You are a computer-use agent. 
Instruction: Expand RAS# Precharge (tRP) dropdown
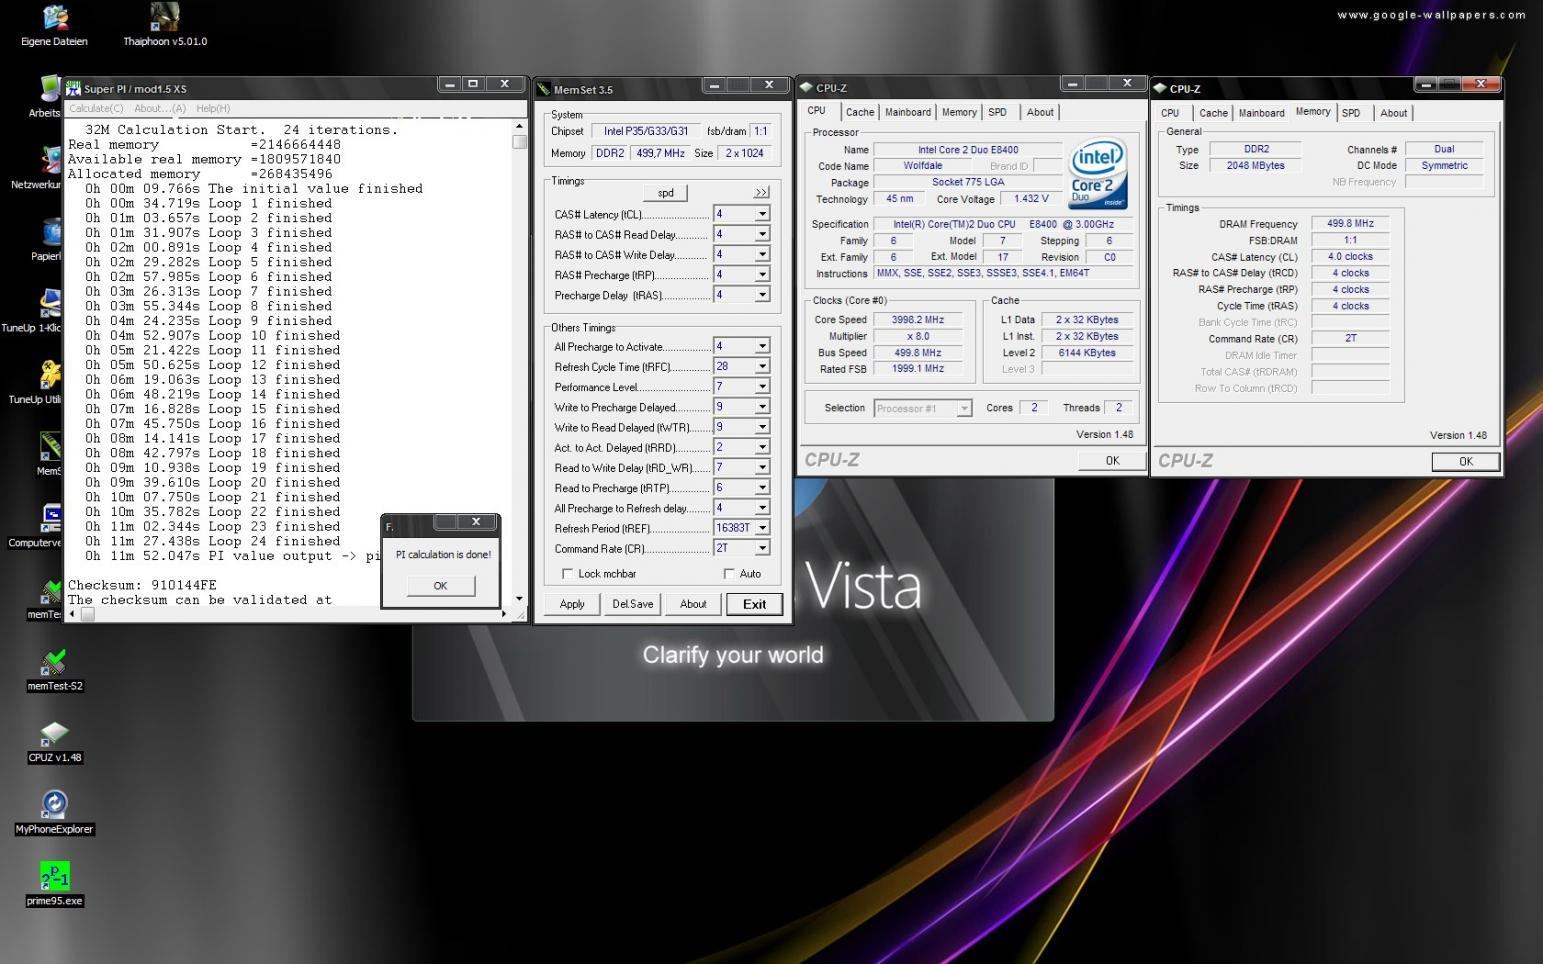click(x=762, y=274)
